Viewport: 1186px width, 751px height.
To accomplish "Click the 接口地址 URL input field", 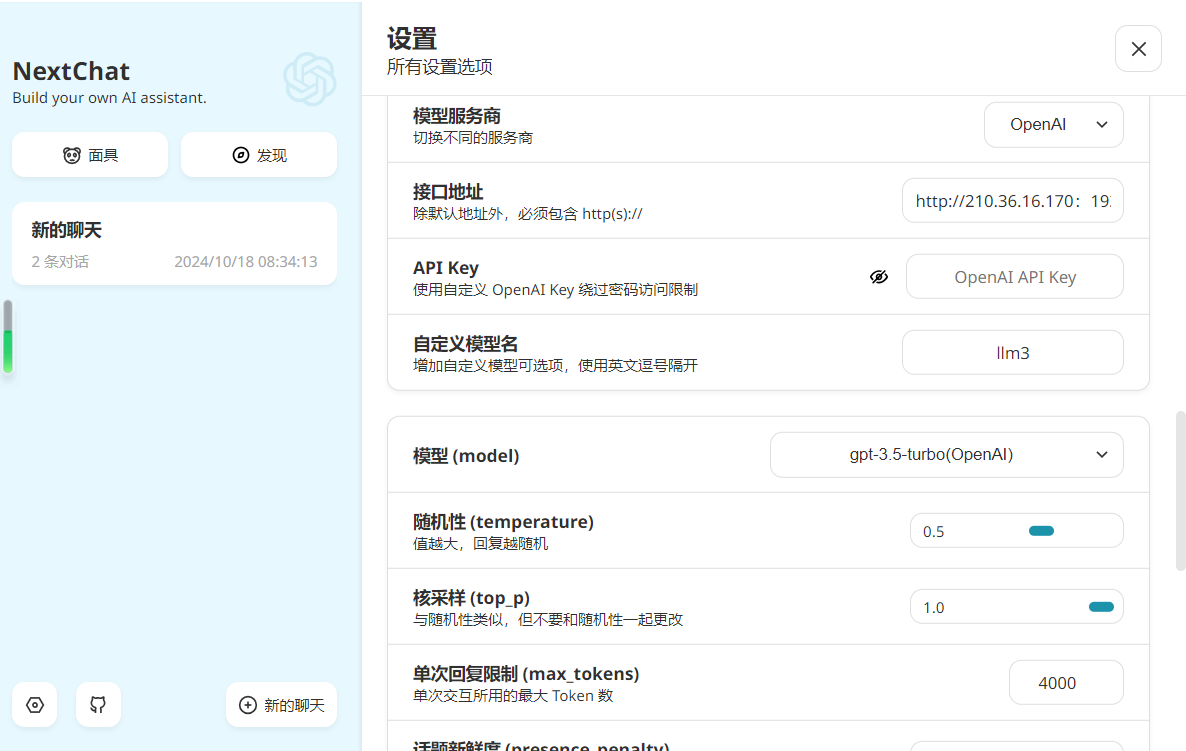I will coord(1012,201).
